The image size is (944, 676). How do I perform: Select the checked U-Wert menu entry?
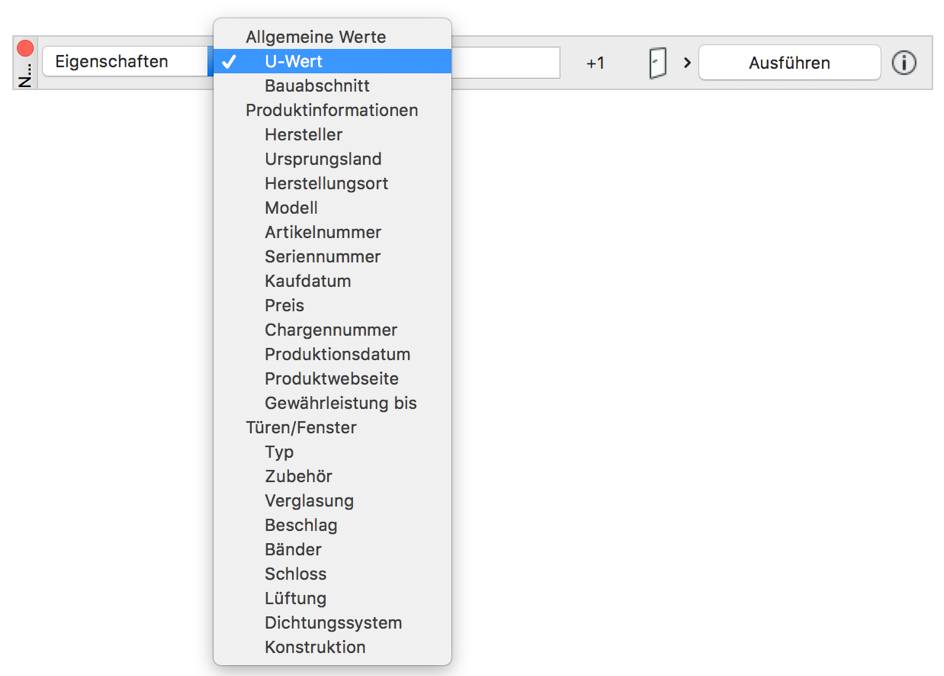click(332, 61)
